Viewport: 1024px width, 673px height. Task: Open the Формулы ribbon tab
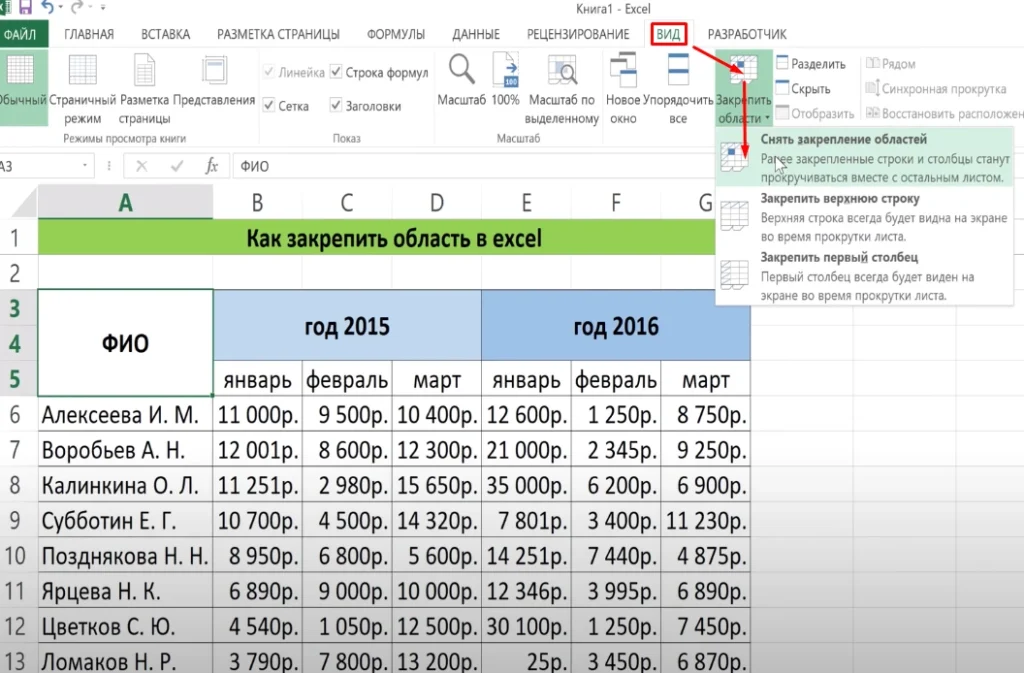tap(395, 34)
